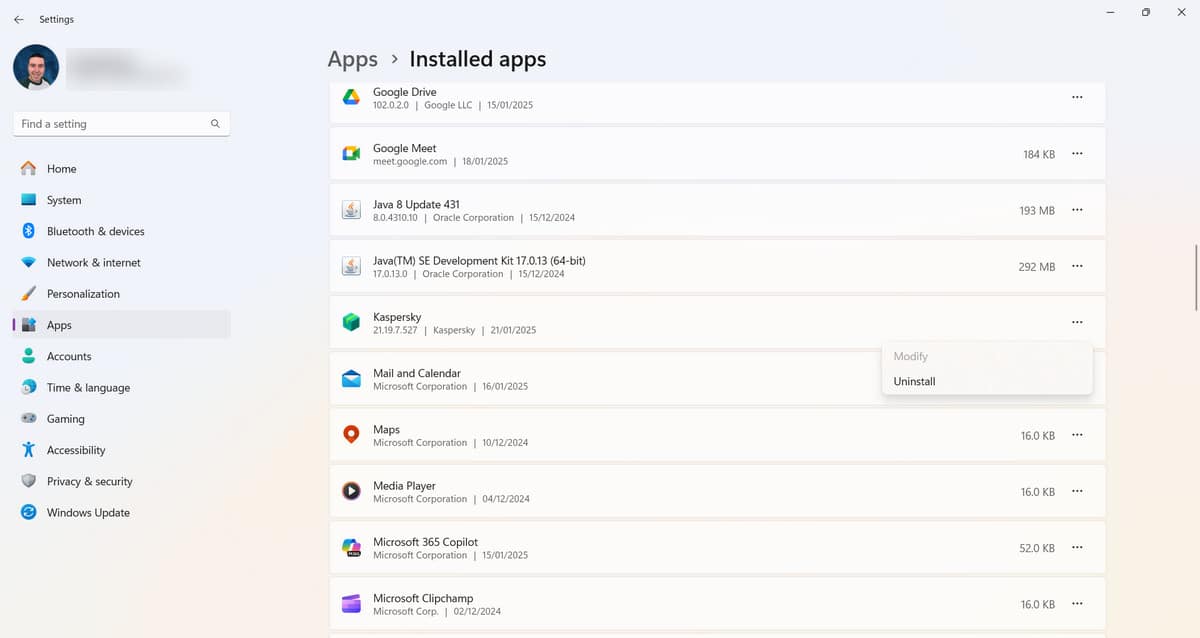Open more options for Microsoft Clipchamp

pyautogui.click(x=1077, y=604)
